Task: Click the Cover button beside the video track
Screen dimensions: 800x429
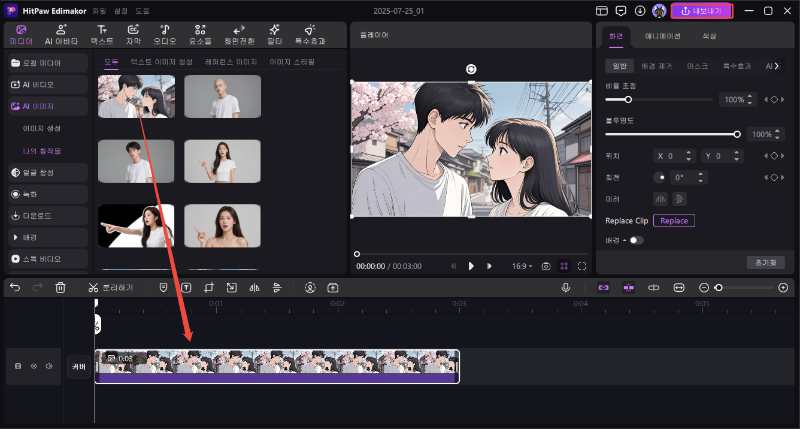Action: point(79,366)
